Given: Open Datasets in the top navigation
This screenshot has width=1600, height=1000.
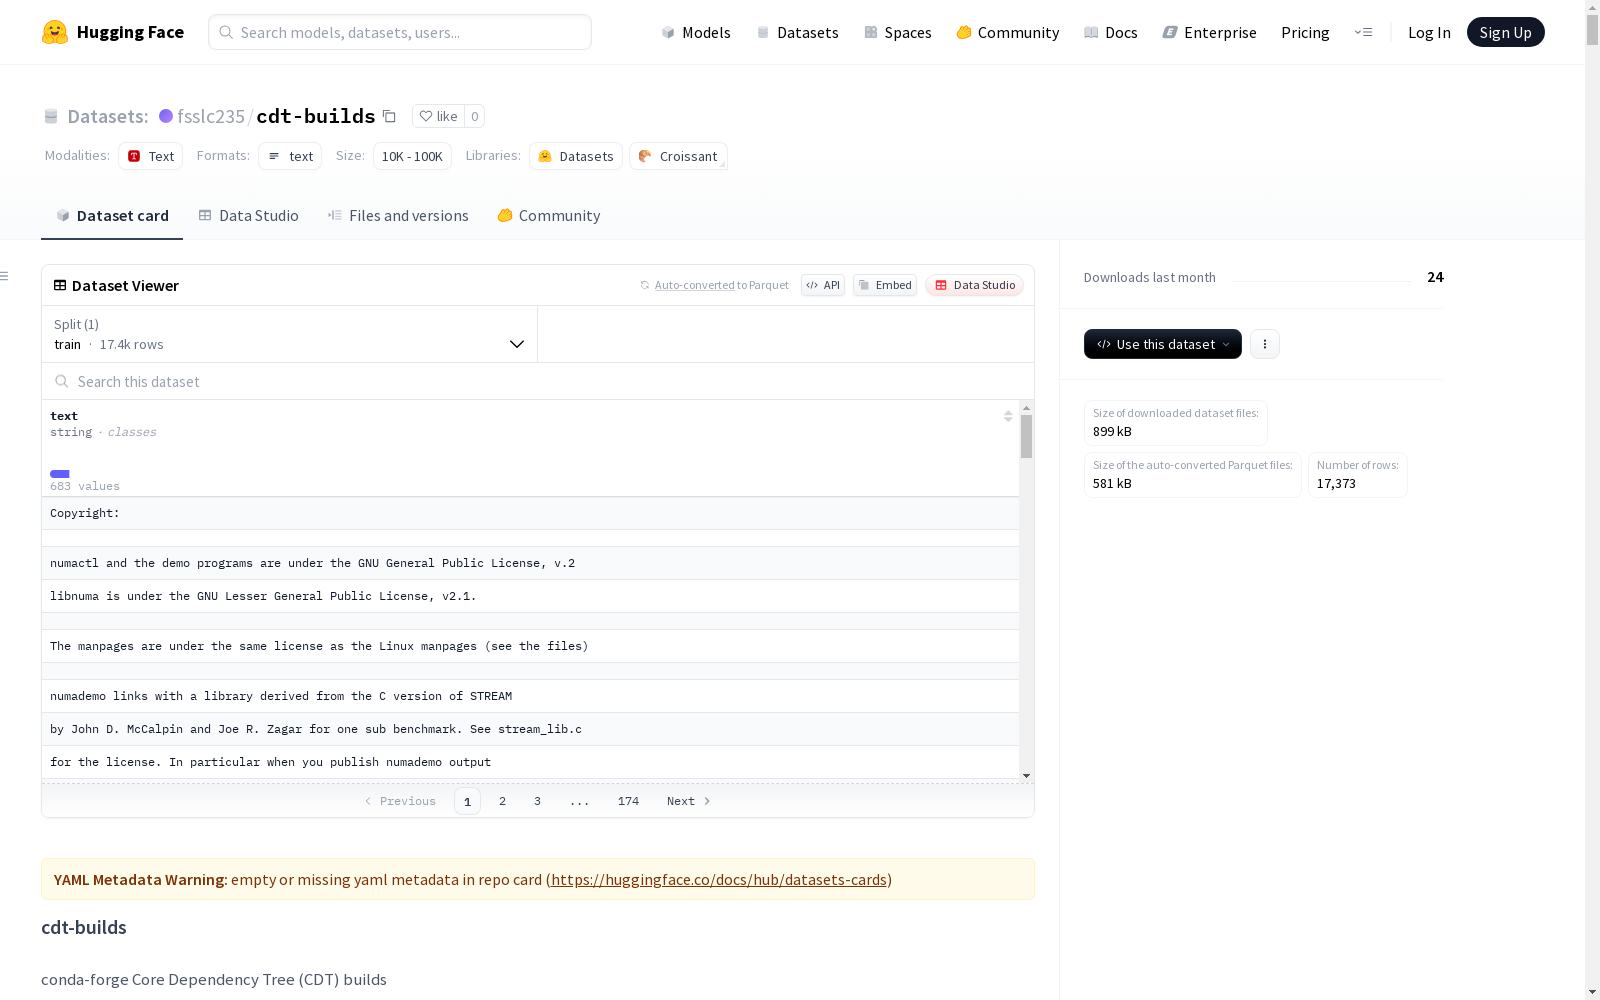Looking at the screenshot, I should [x=797, y=32].
